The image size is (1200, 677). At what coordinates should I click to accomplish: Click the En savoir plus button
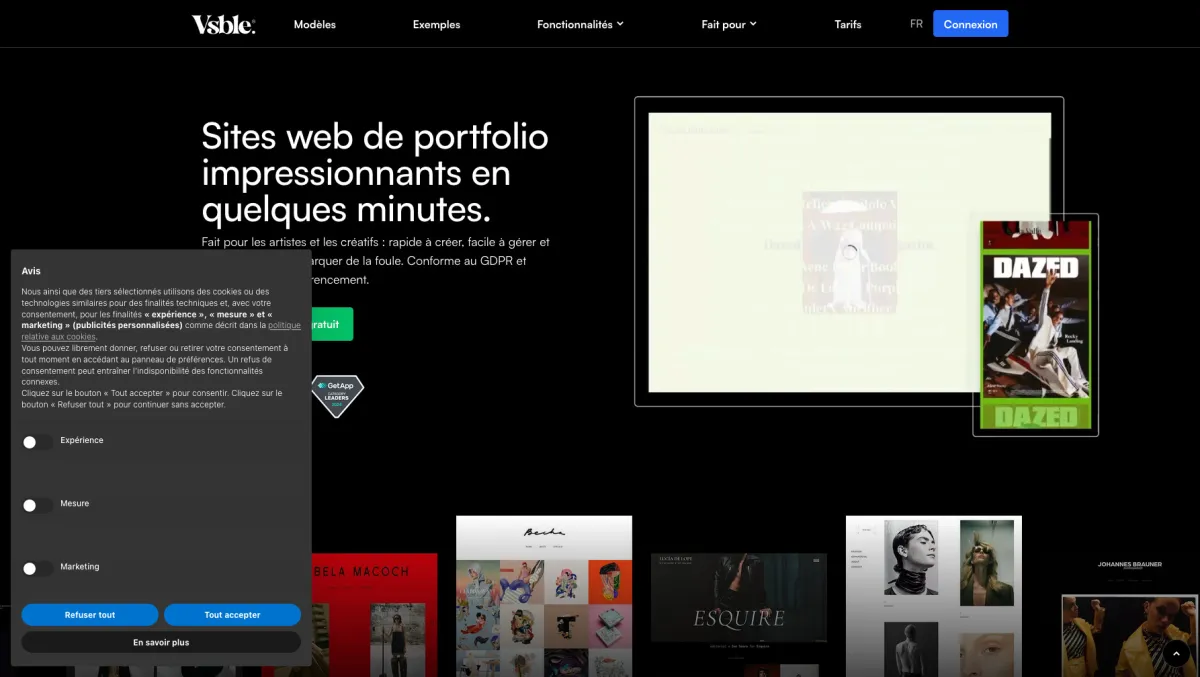(x=161, y=642)
